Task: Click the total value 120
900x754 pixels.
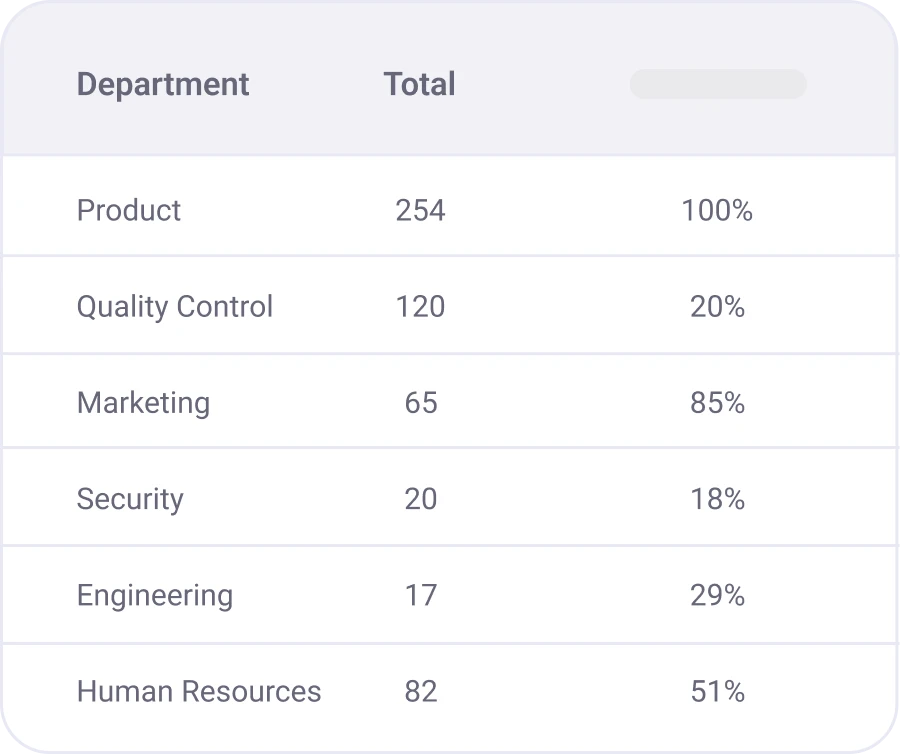Action: 420,306
